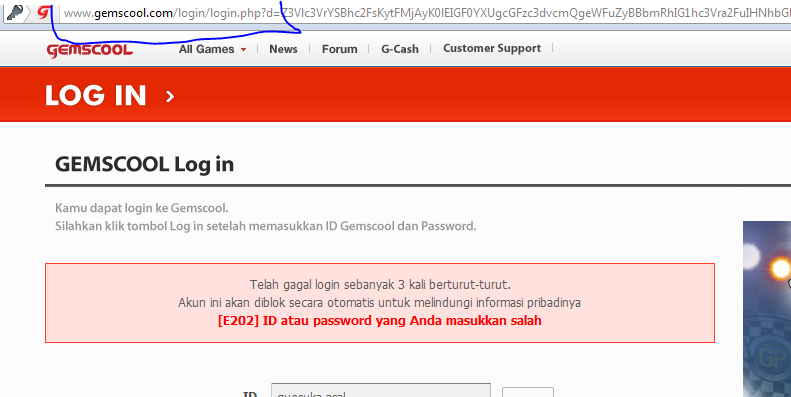This screenshot has width=791, height=397.
Task: Click the Gemscool logo in header
Action: pos(90,49)
